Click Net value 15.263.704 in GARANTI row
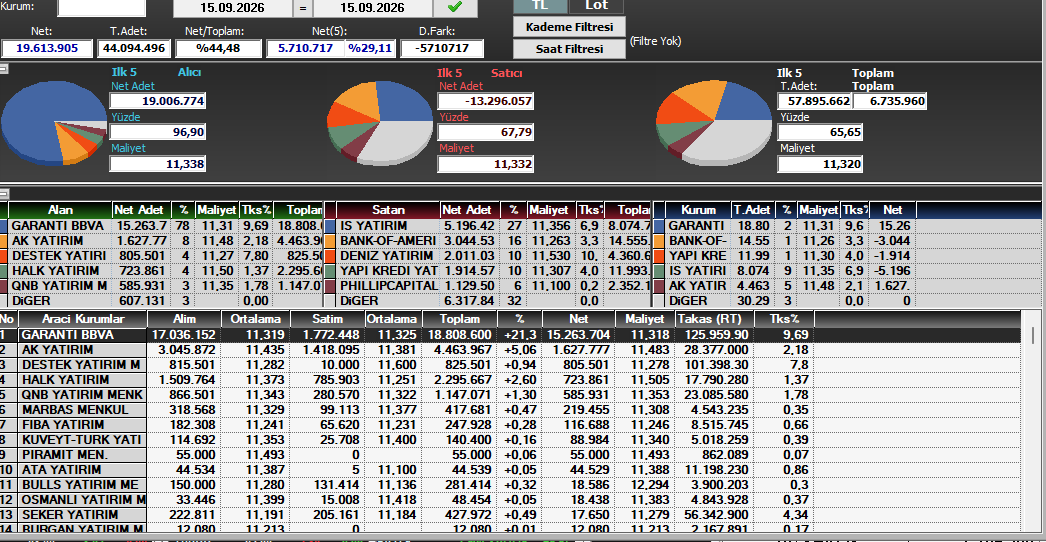Viewport: 1046px width, 542px height. click(x=578, y=335)
